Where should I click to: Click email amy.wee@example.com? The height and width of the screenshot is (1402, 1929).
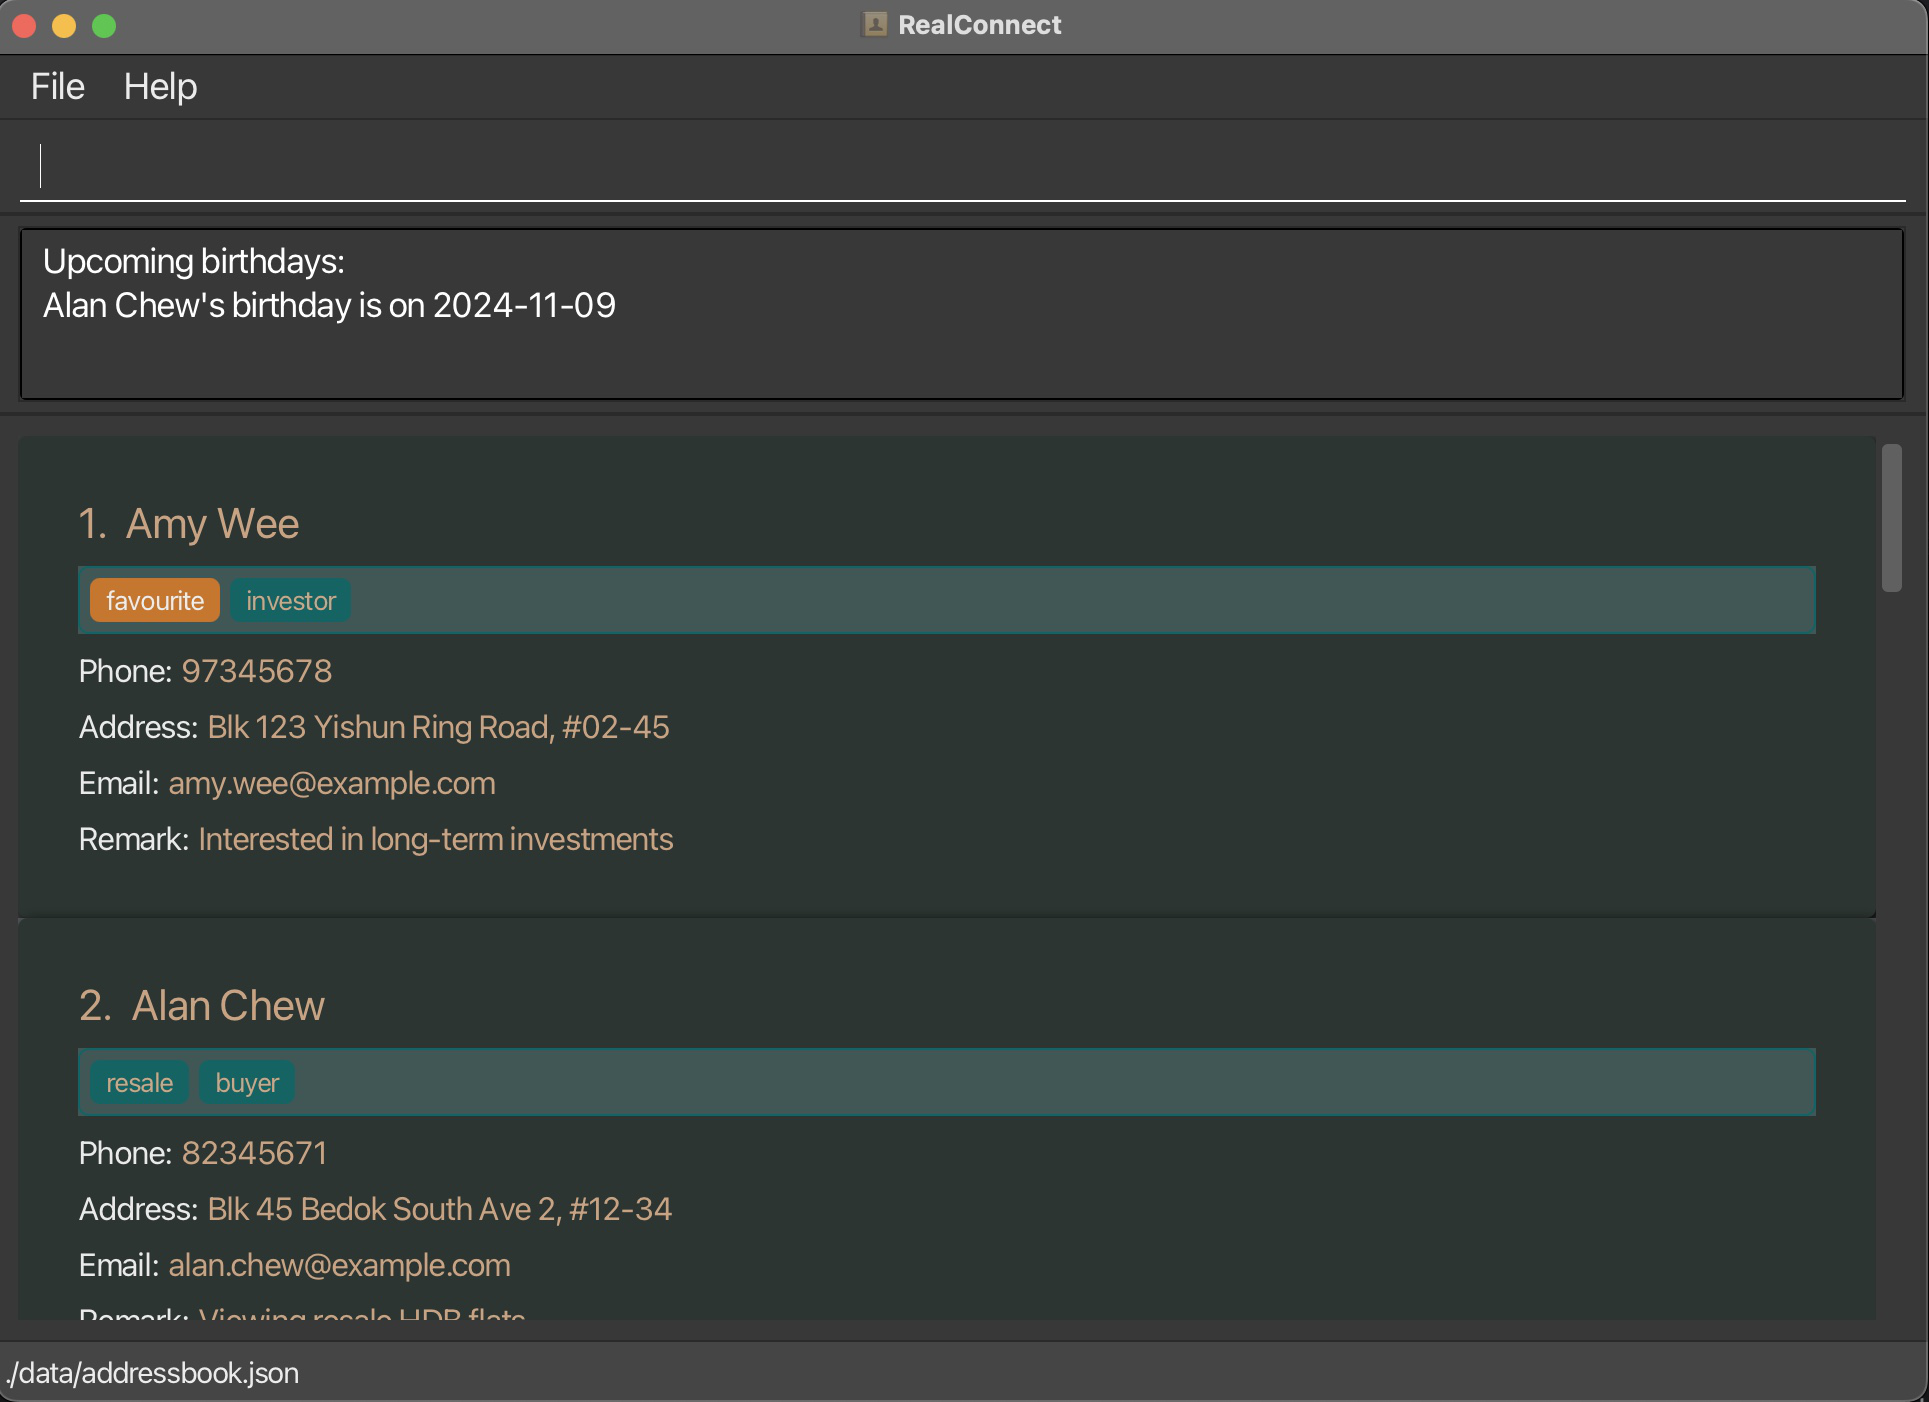(332, 783)
